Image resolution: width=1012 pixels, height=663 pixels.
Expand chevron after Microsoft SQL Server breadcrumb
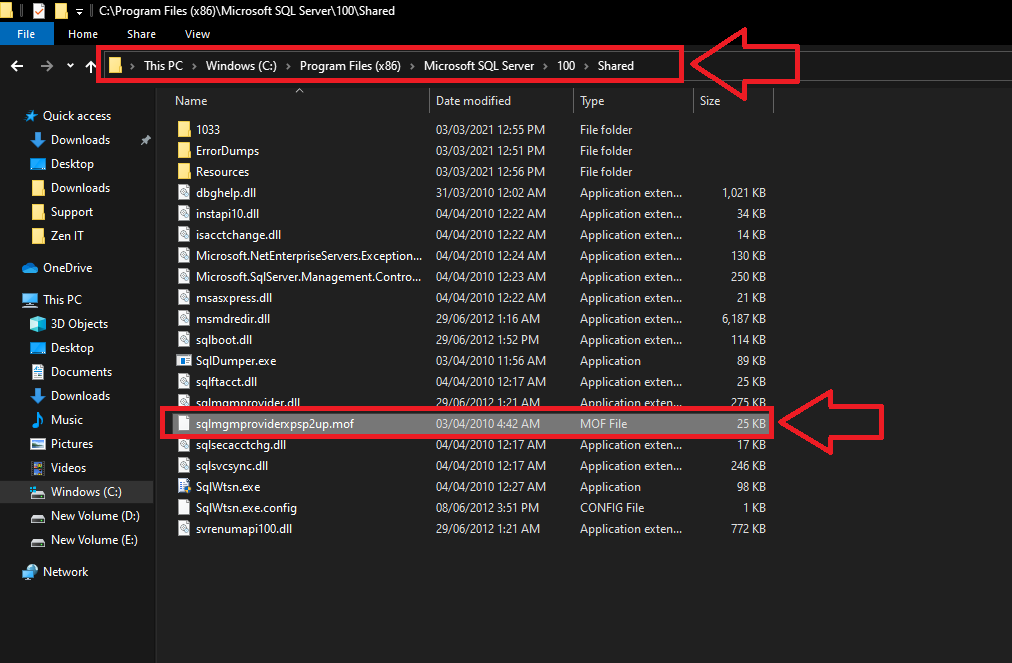[545, 66]
